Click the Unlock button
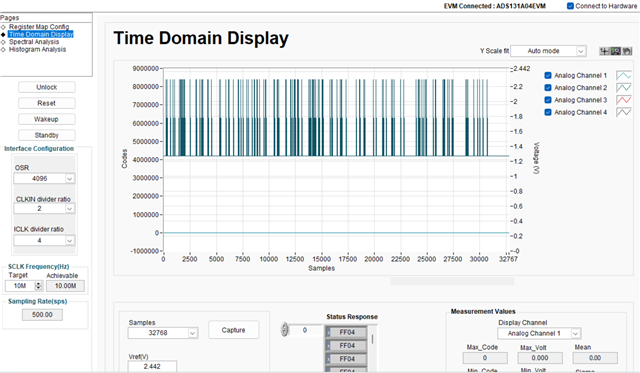The height and width of the screenshot is (373, 640). (x=47, y=87)
